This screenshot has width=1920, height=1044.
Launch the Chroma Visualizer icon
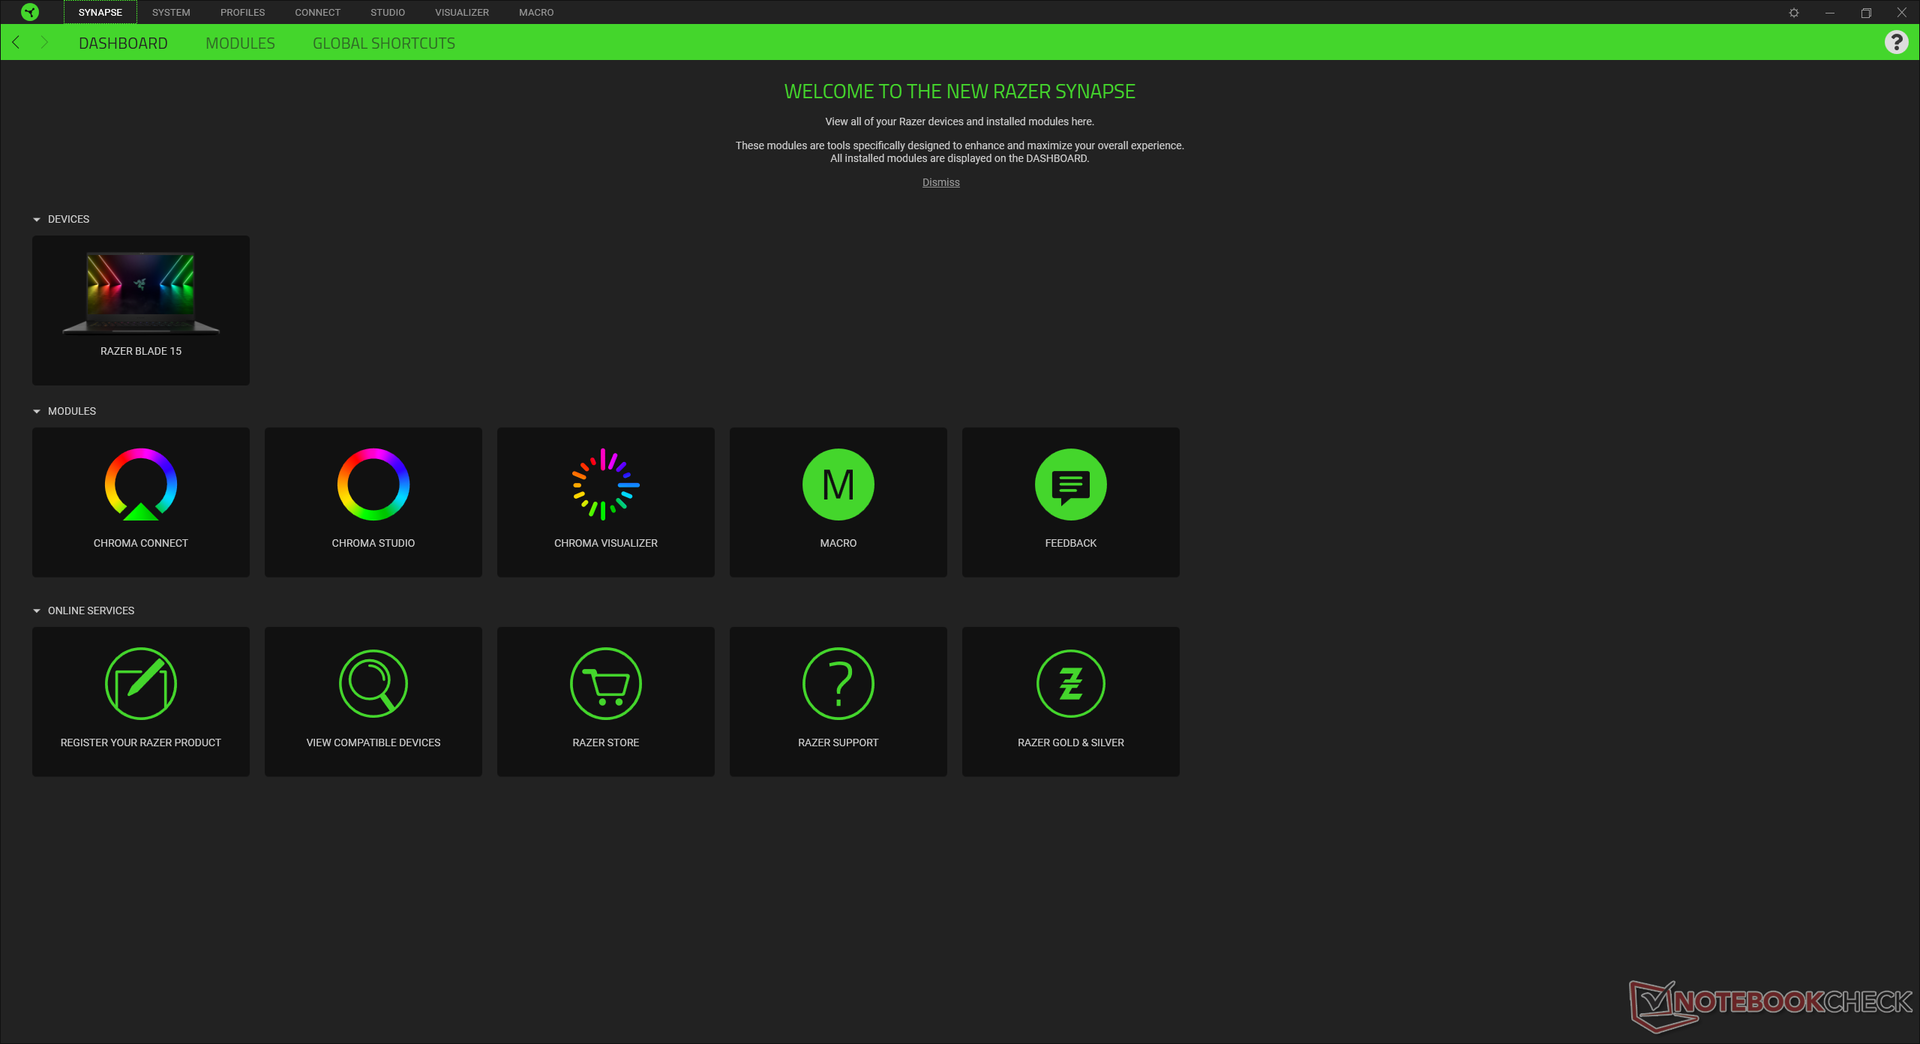(606, 485)
